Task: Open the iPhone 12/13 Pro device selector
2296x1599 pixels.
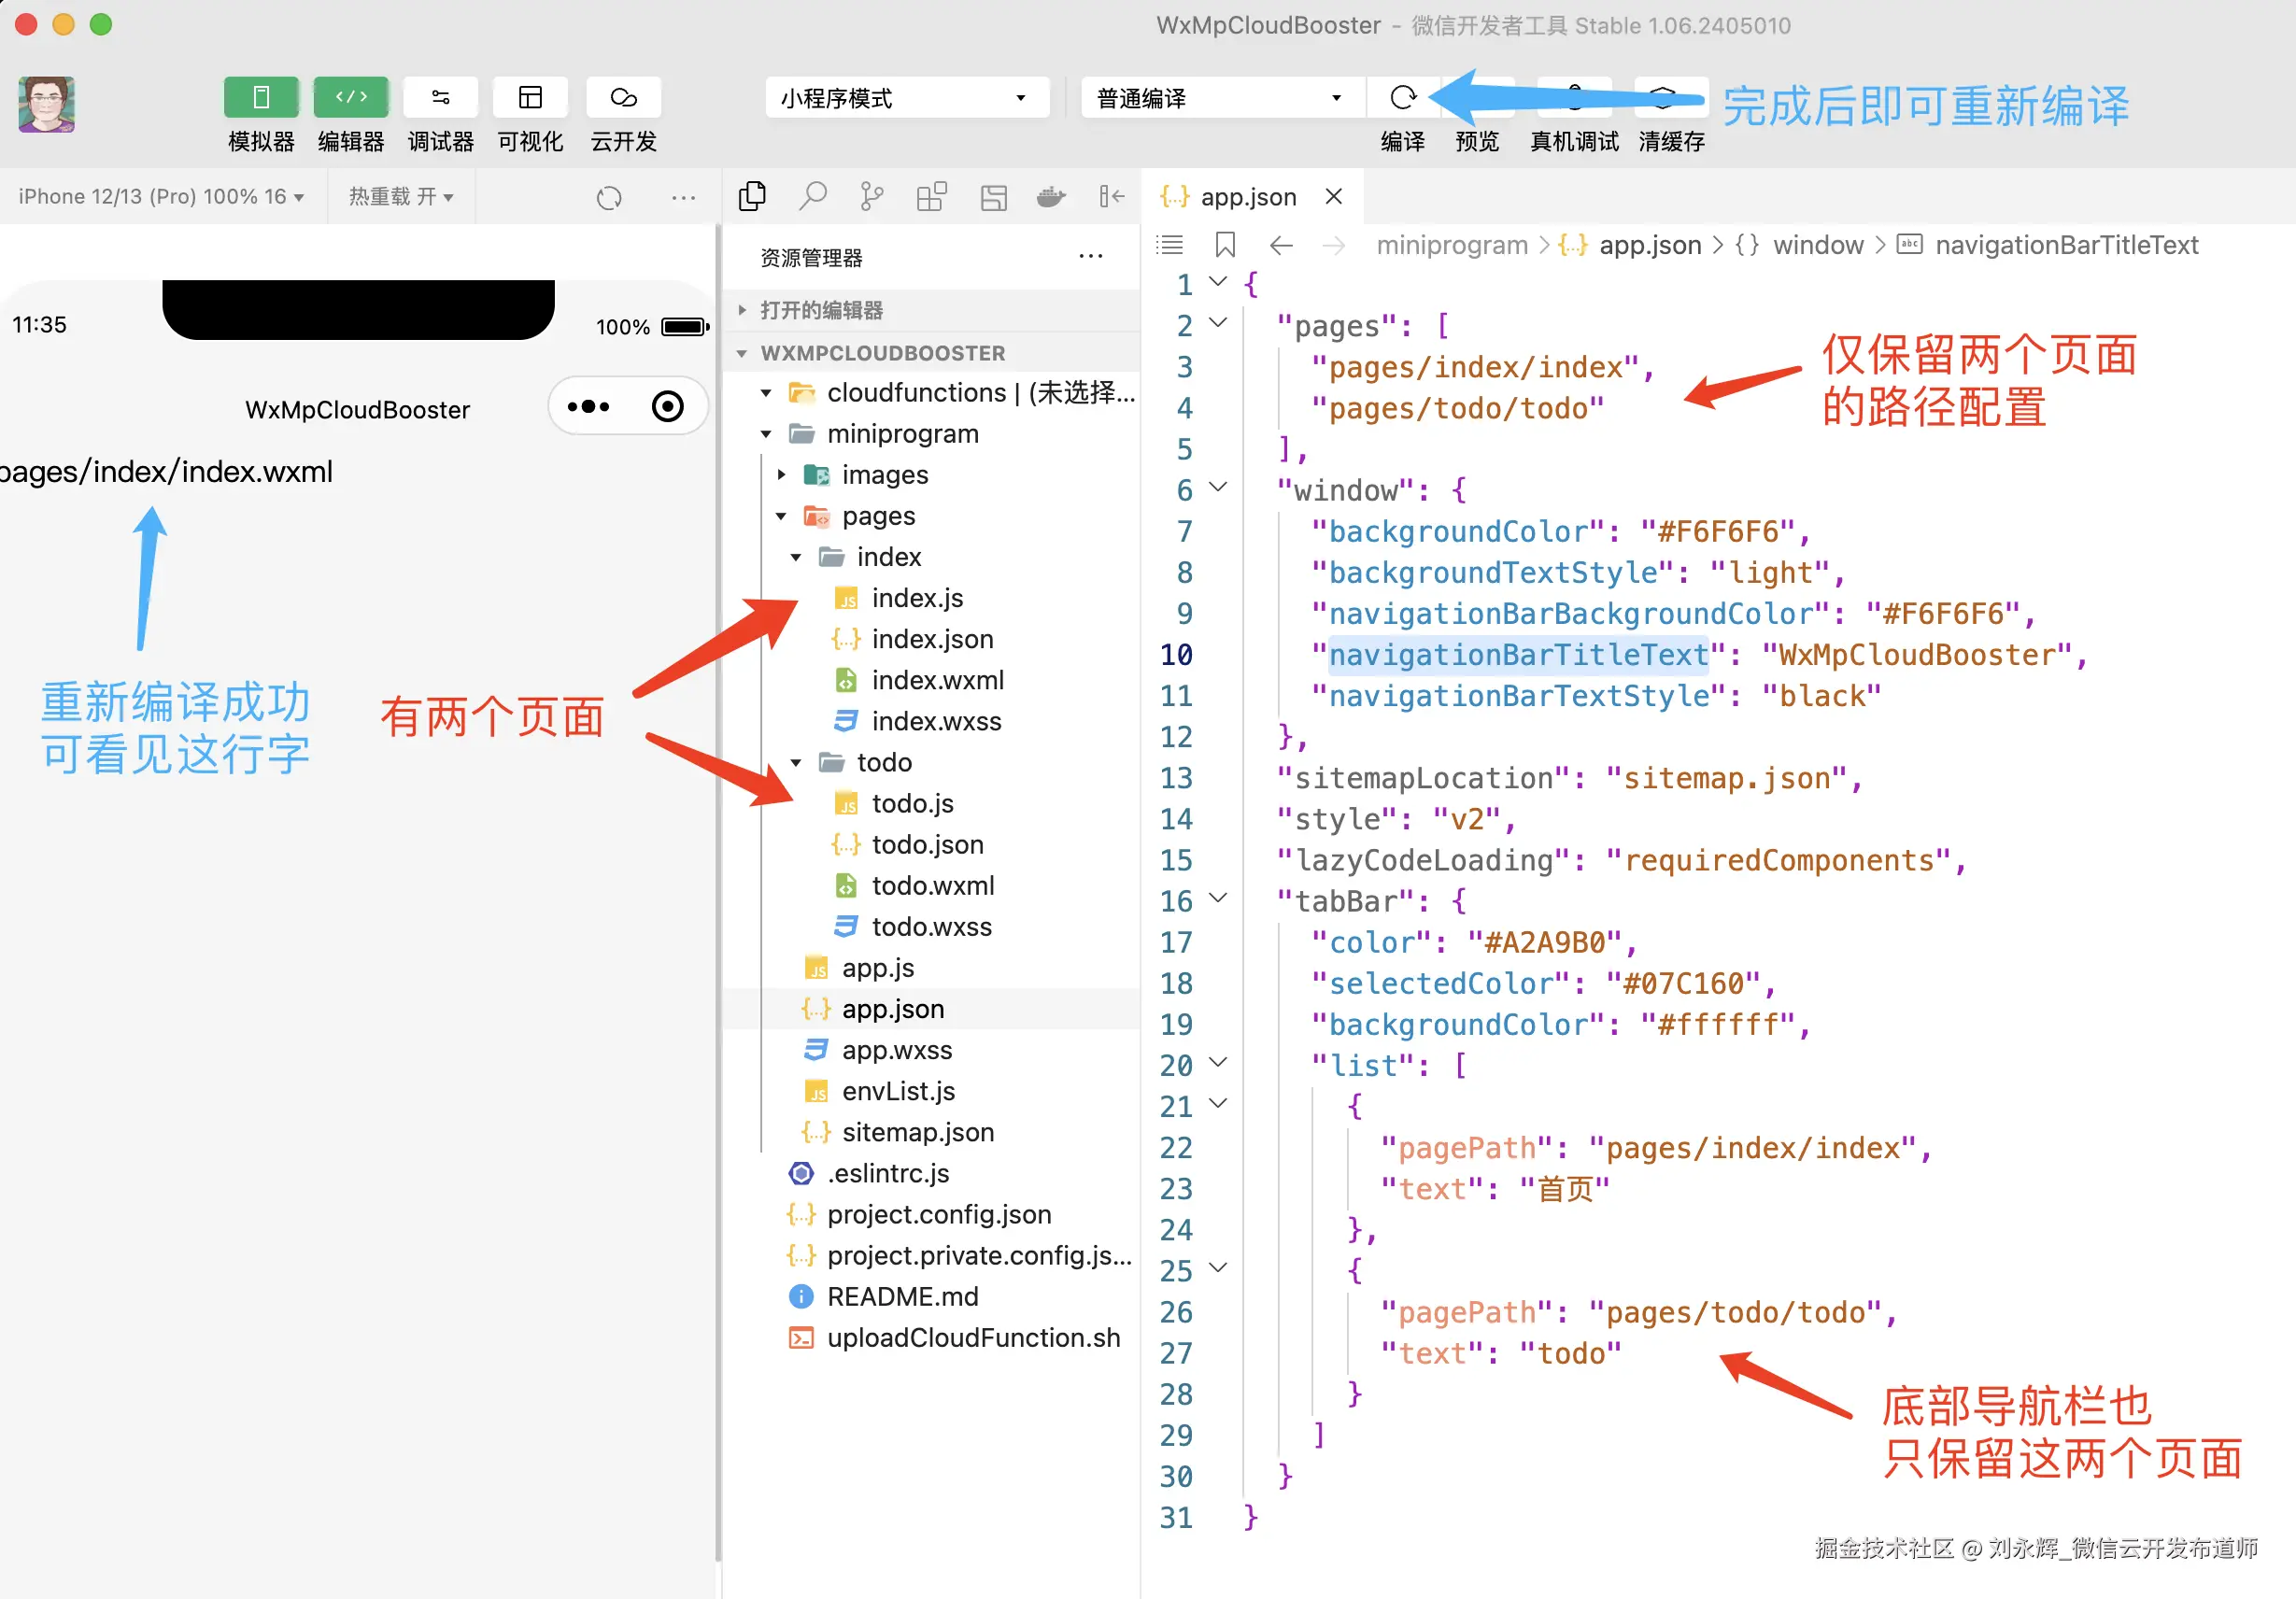Action: [160, 197]
